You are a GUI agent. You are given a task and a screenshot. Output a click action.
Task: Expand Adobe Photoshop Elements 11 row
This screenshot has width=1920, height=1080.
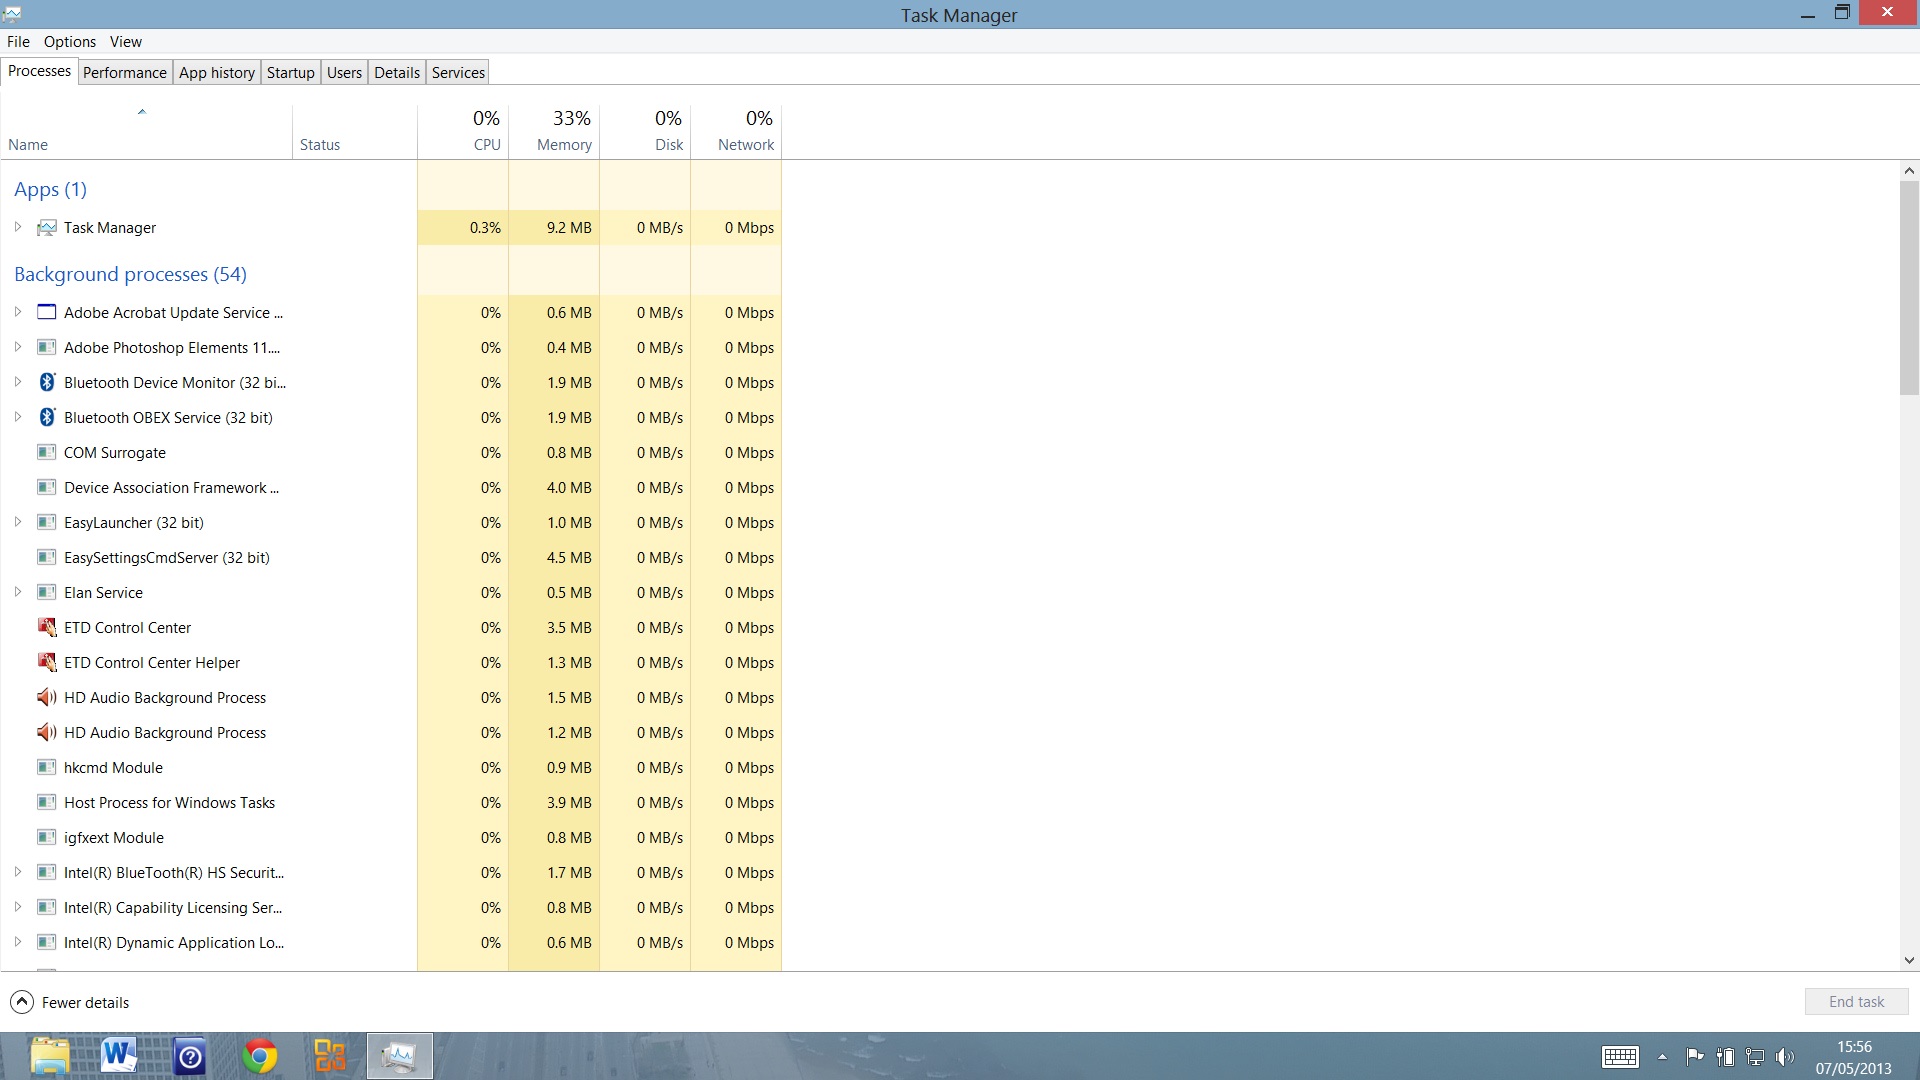coord(18,347)
